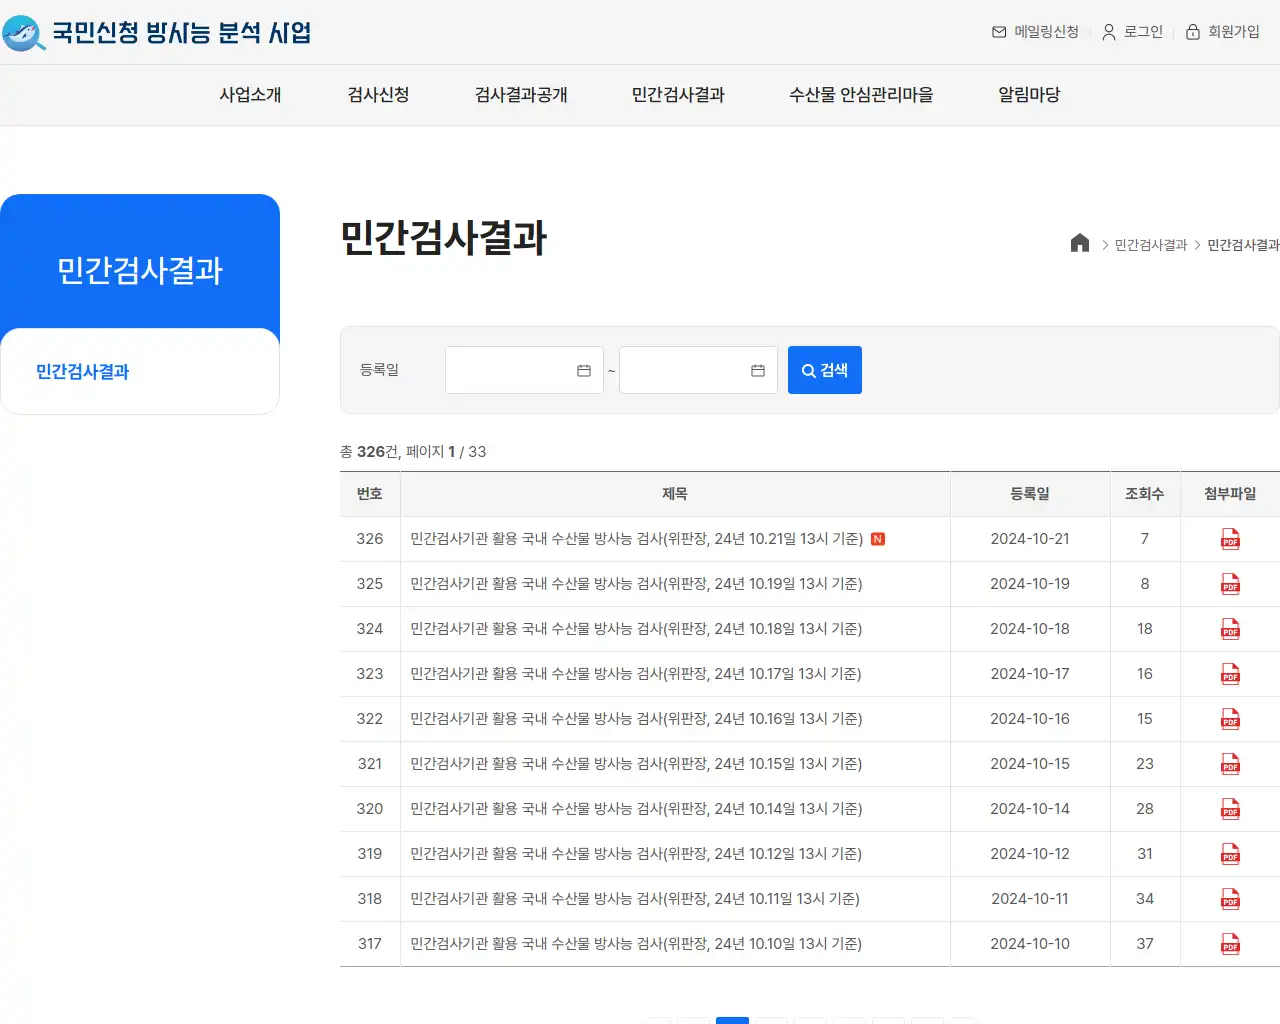Open the 사업소개 menu
Image resolution: width=1280 pixels, height=1024 pixels.
click(250, 95)
